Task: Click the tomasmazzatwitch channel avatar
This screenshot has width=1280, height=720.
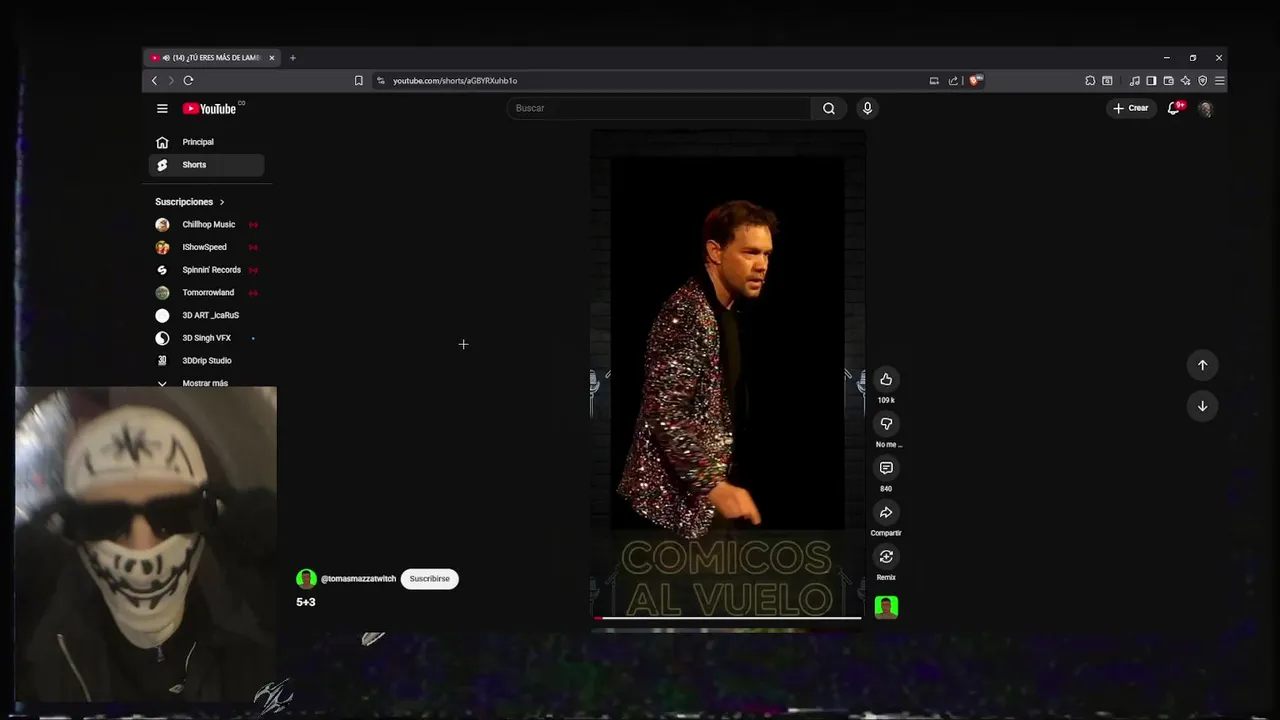Action: click(x=306, y=579)
